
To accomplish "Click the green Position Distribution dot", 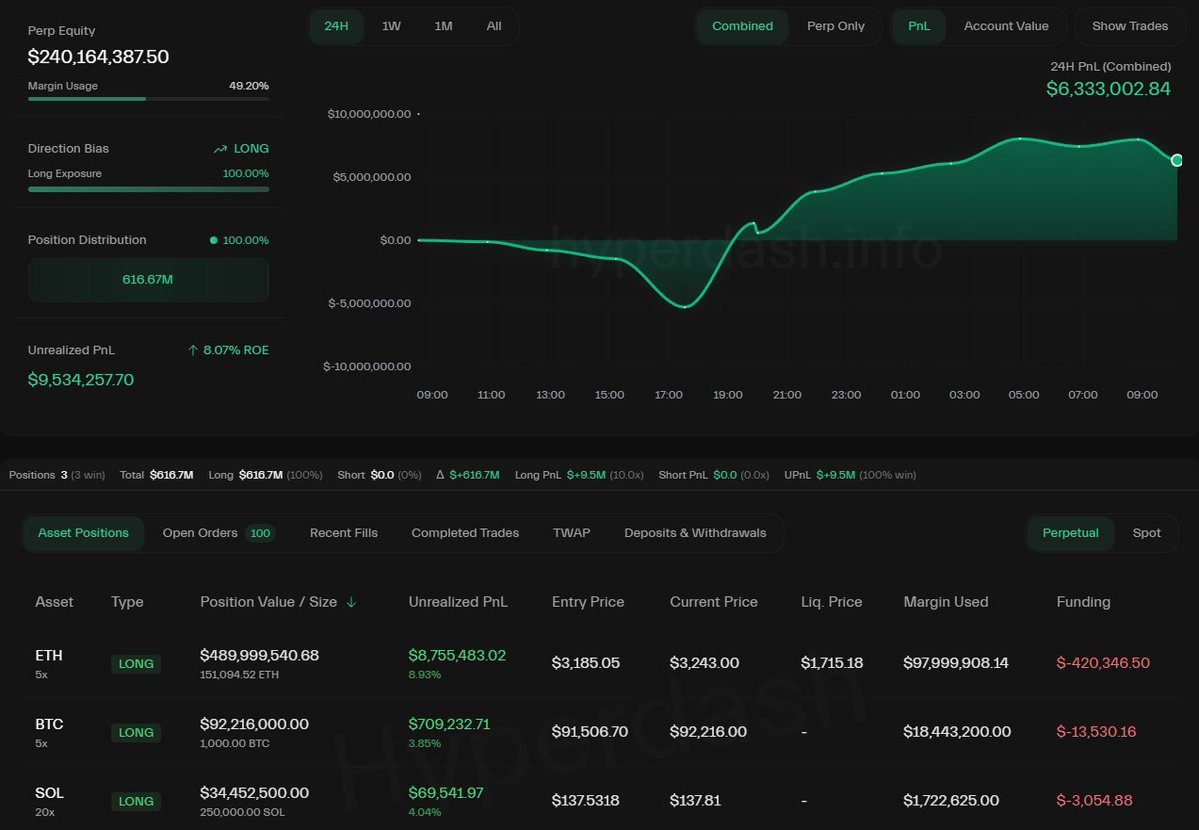I will (213, 241).
